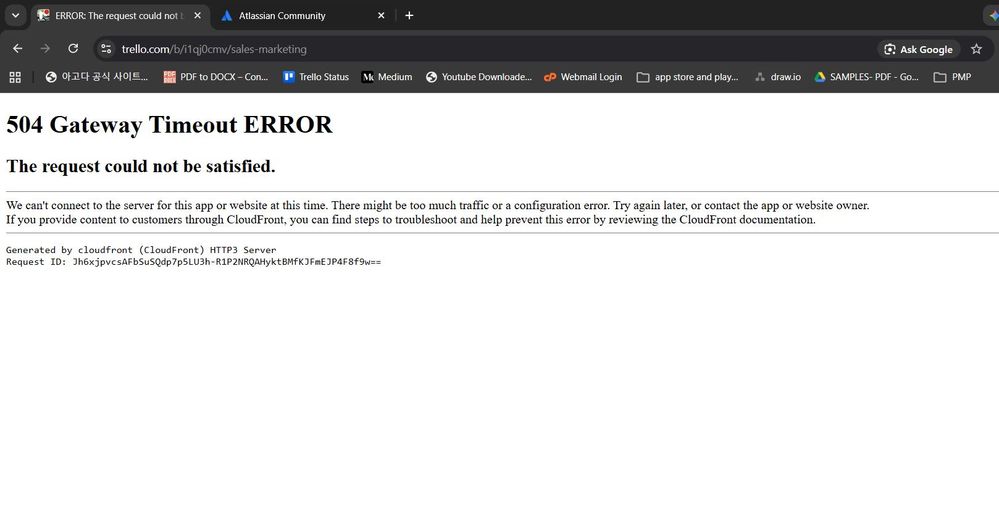The height and width of the screenshot is (511, 999).
Task: Click the Ask Google lens button
Action: point(919,49)
